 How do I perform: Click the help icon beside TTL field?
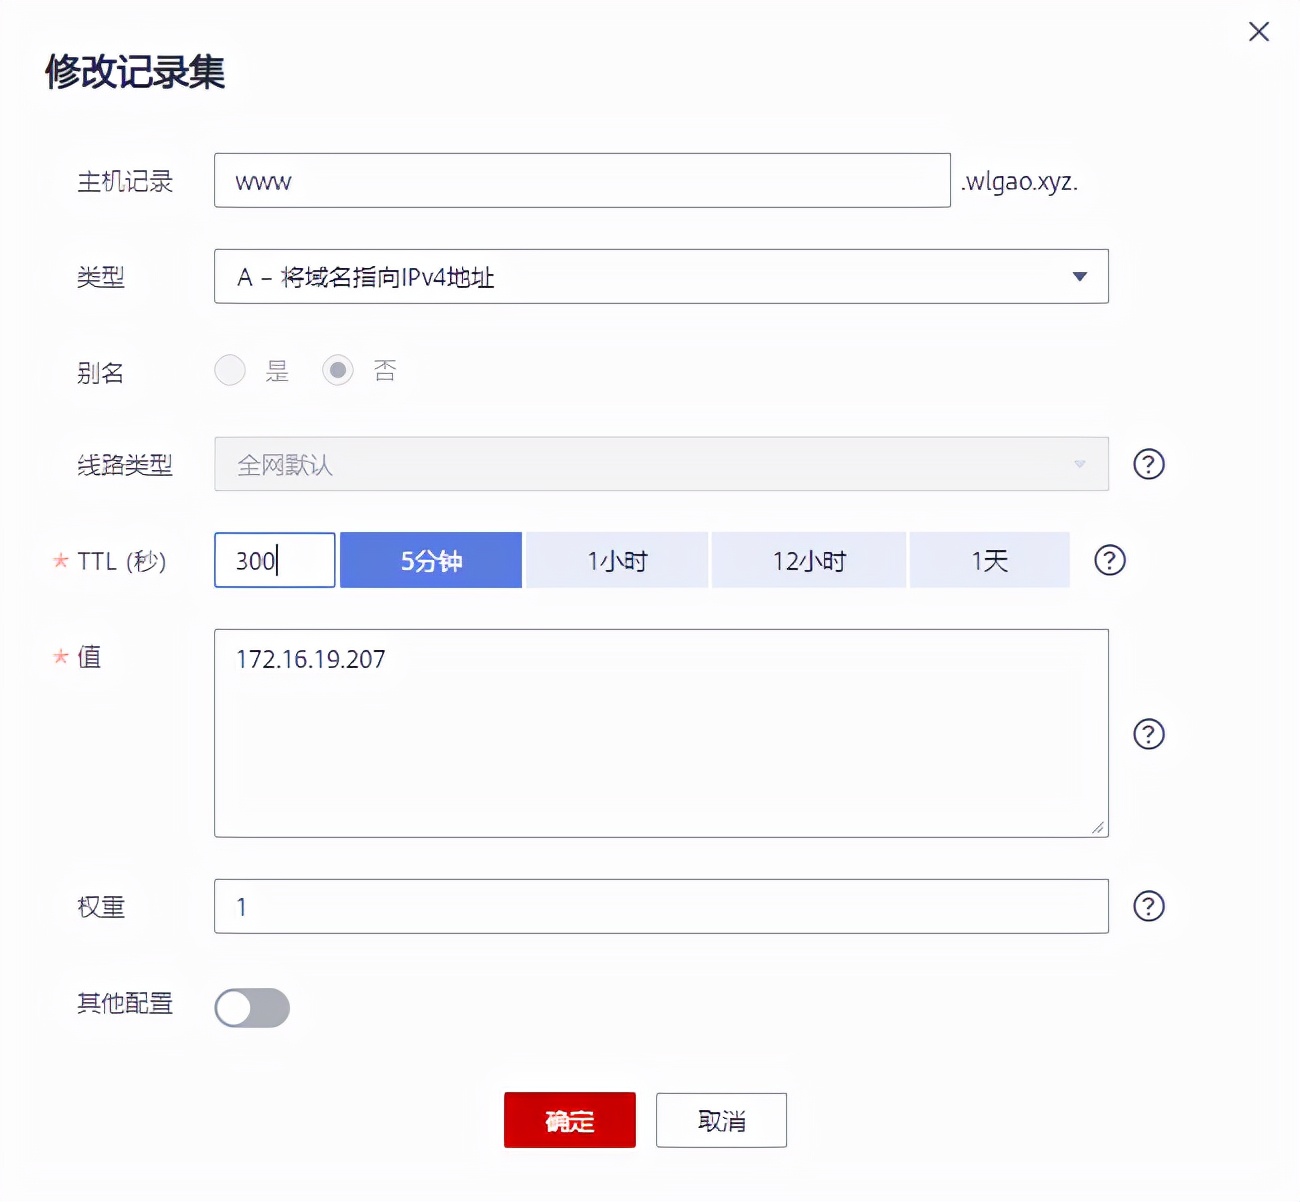click(1109, 561)
